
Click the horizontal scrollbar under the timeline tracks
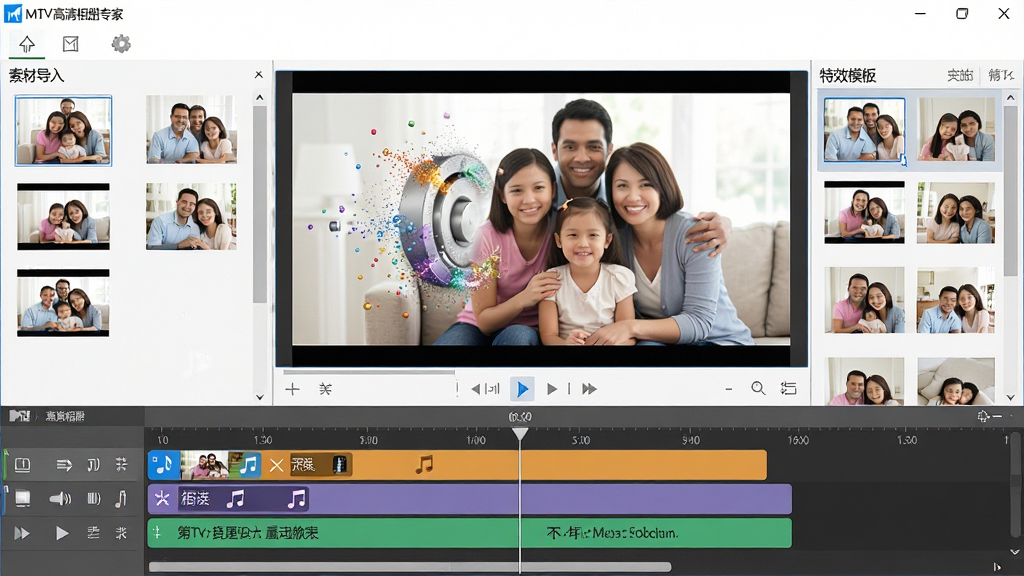(x=410, y=567)
